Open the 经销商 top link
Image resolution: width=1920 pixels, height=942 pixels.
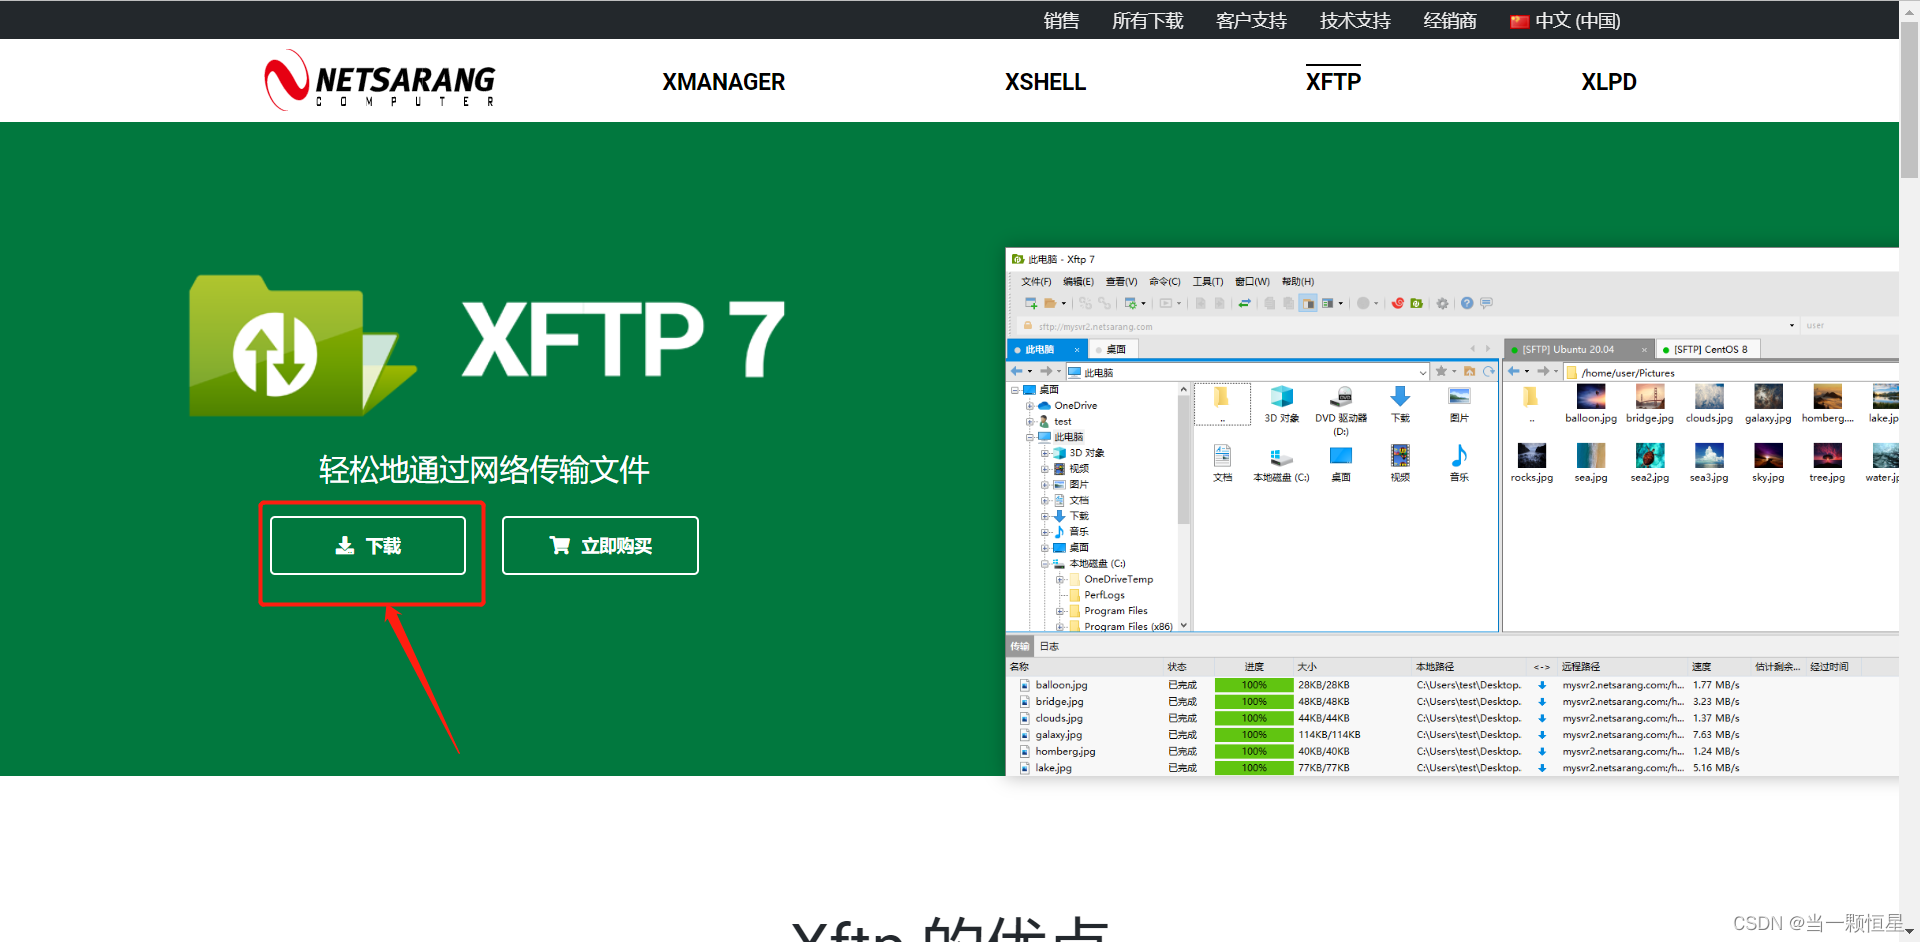click(1450, 20)
